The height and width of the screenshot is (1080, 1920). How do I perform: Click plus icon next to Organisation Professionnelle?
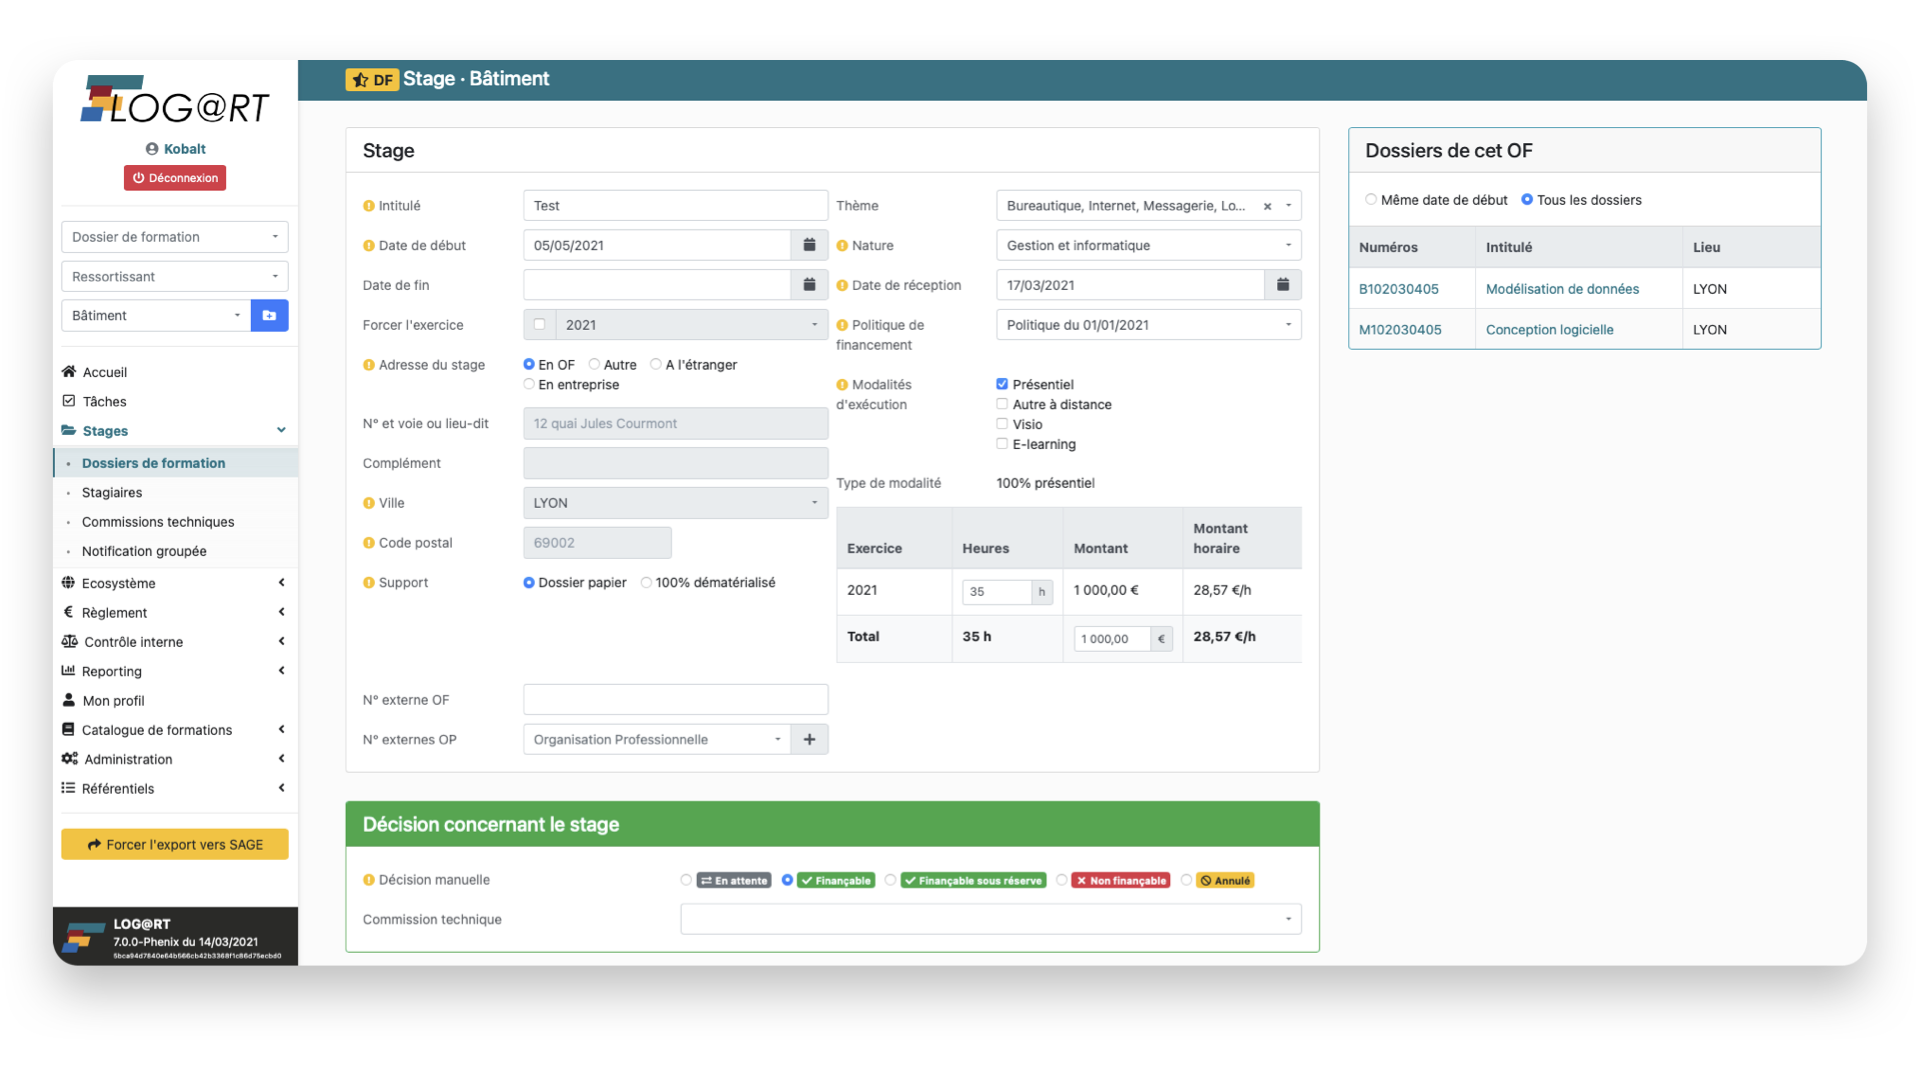(x=809, y=739)
